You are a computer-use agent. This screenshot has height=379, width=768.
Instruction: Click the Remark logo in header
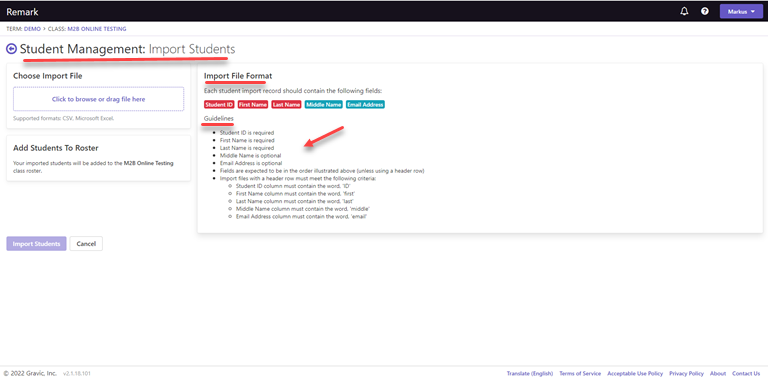tap(22, 12)
